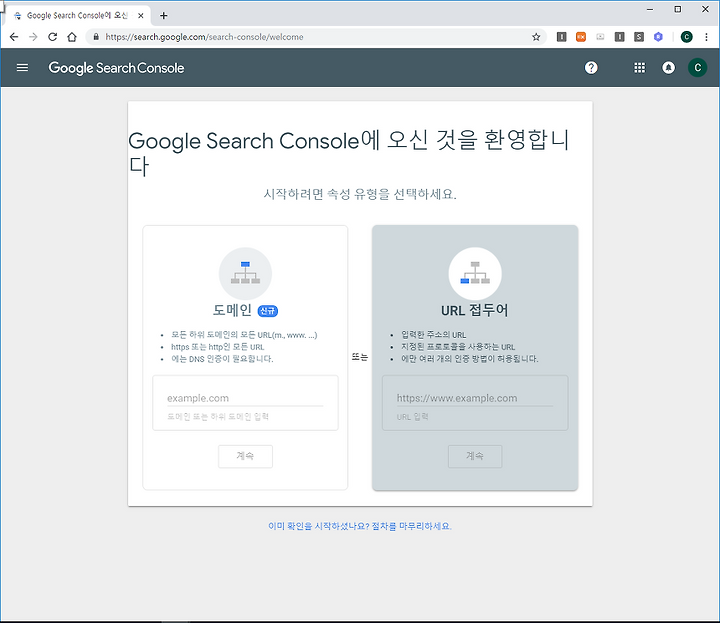720x623 pixels.
Task: Go back with browser back arrow
Action: tap(14, 37)
